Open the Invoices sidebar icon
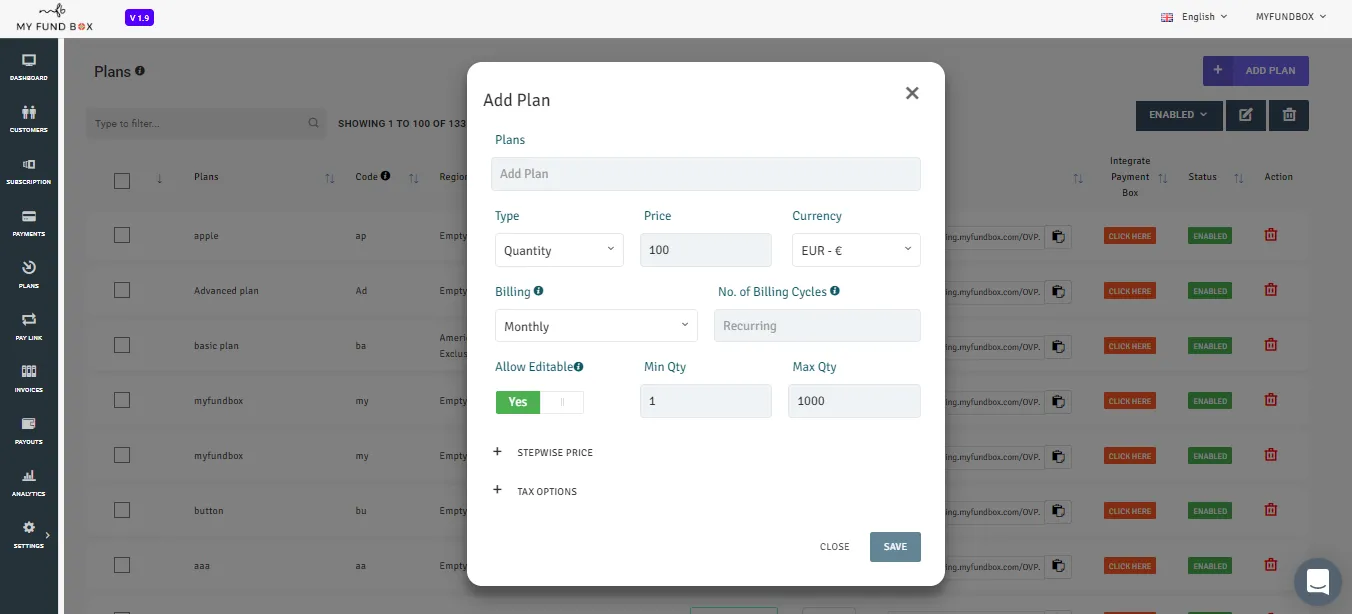1352x614 pixels. 28,372
